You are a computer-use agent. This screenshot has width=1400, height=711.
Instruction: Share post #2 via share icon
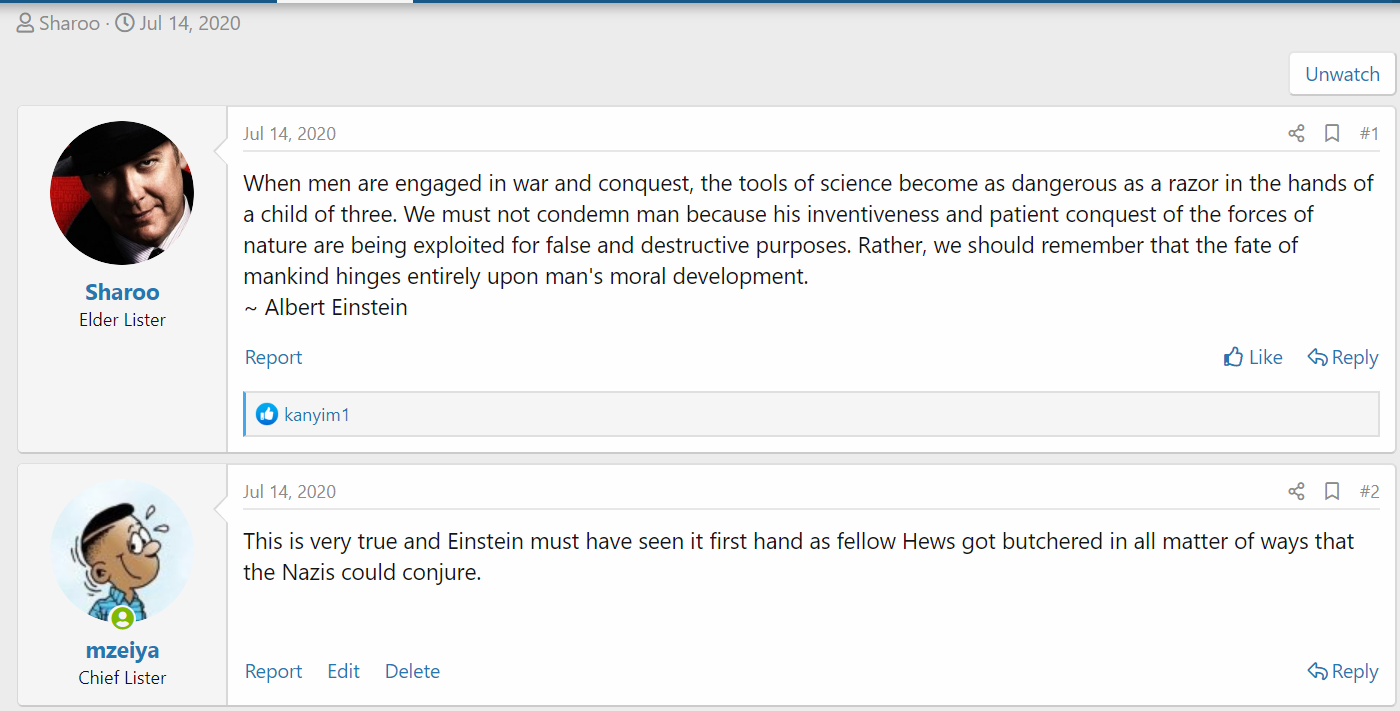(1296, 492)
